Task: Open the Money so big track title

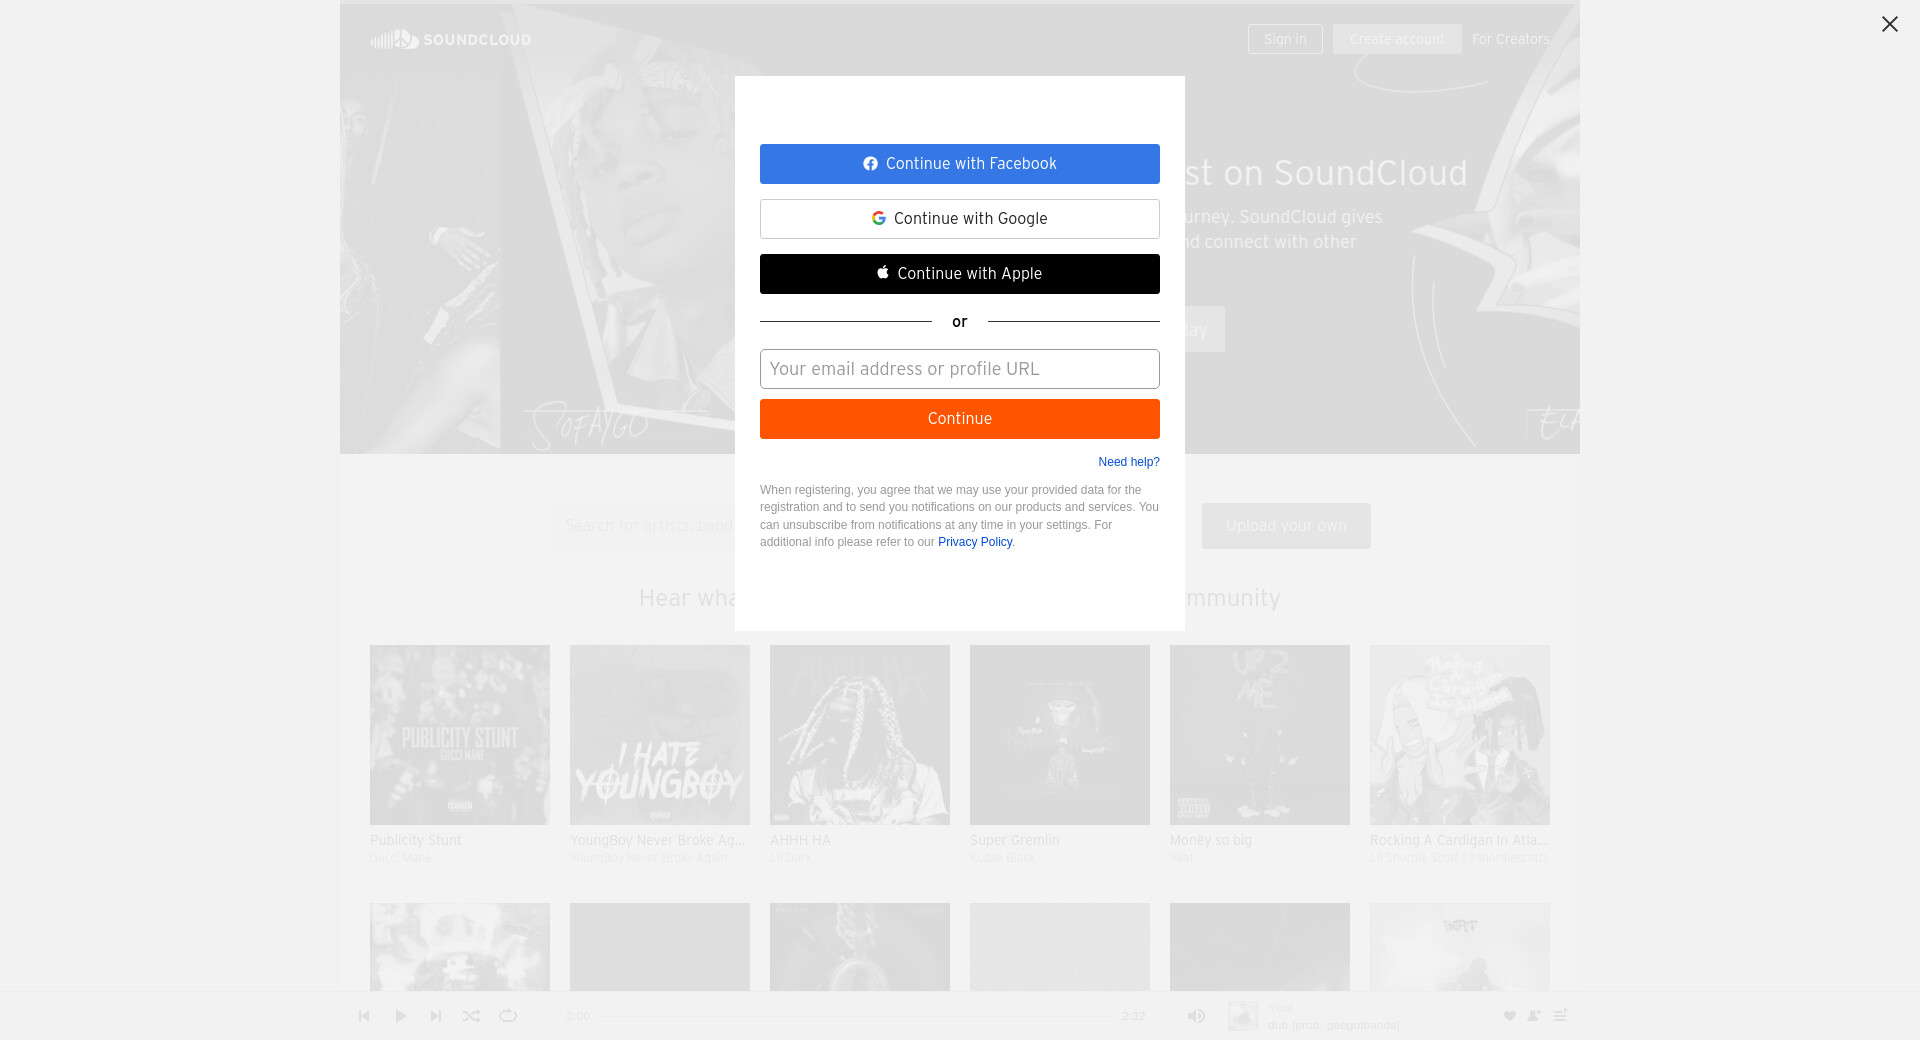Action: tap(1211, 840)
